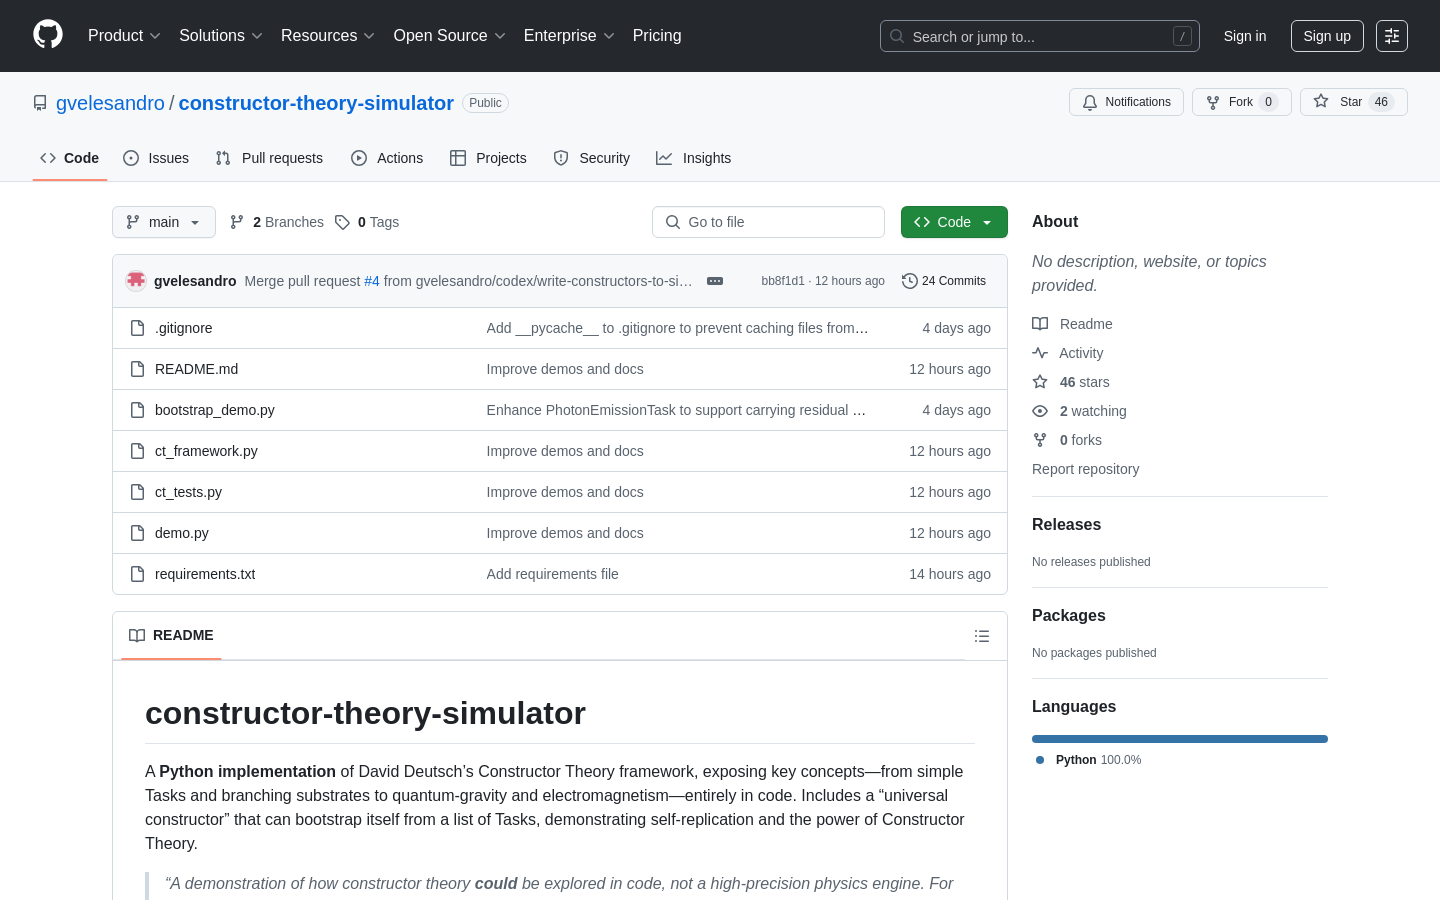Click the file icon beside README.md
This screenshot has width=1440, height=900.
(138, 369)
